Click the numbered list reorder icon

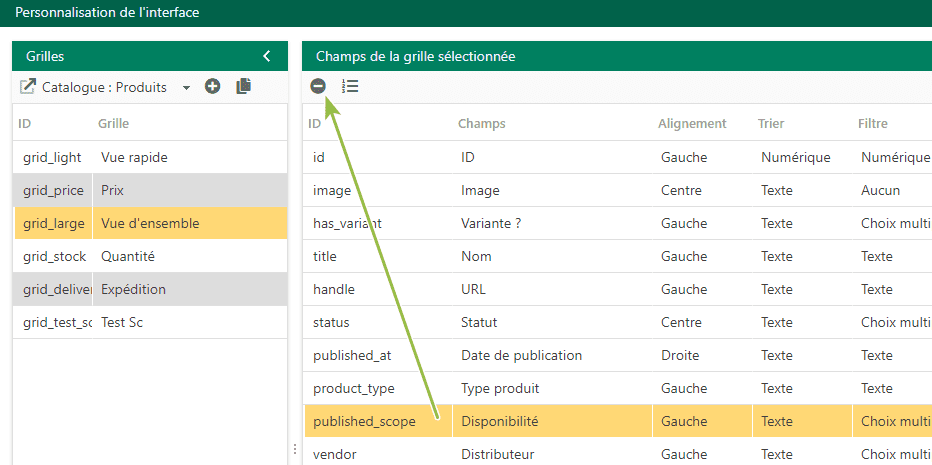pos(350,87)
